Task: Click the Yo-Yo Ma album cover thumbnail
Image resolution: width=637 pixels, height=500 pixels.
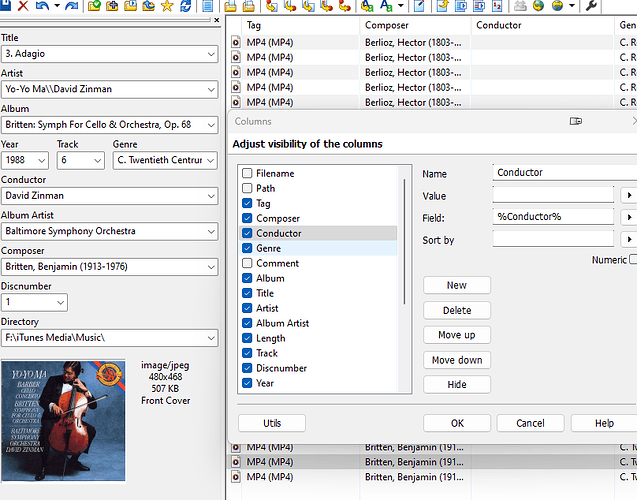Action: (x=63, y=420)
